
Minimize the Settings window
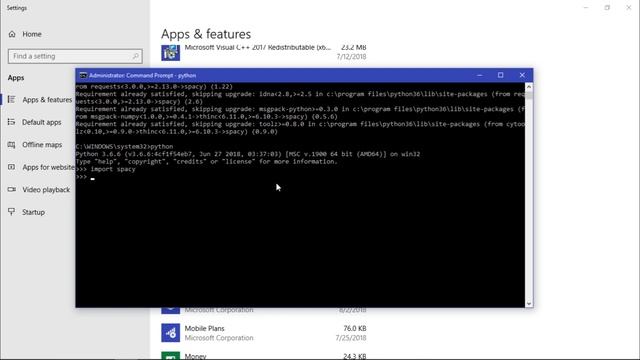[x=586, y=8]
